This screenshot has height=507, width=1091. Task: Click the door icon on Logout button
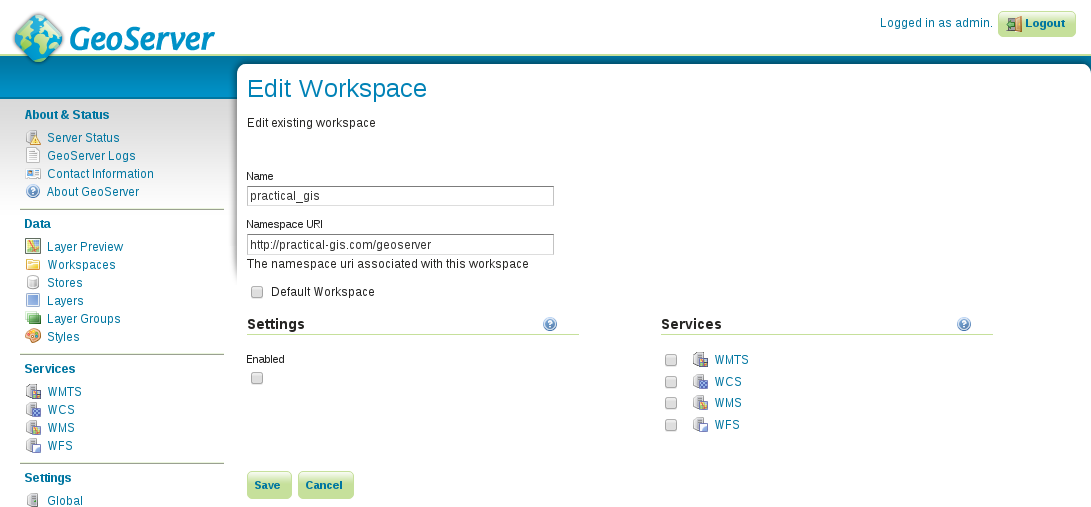click(1014, 24)
